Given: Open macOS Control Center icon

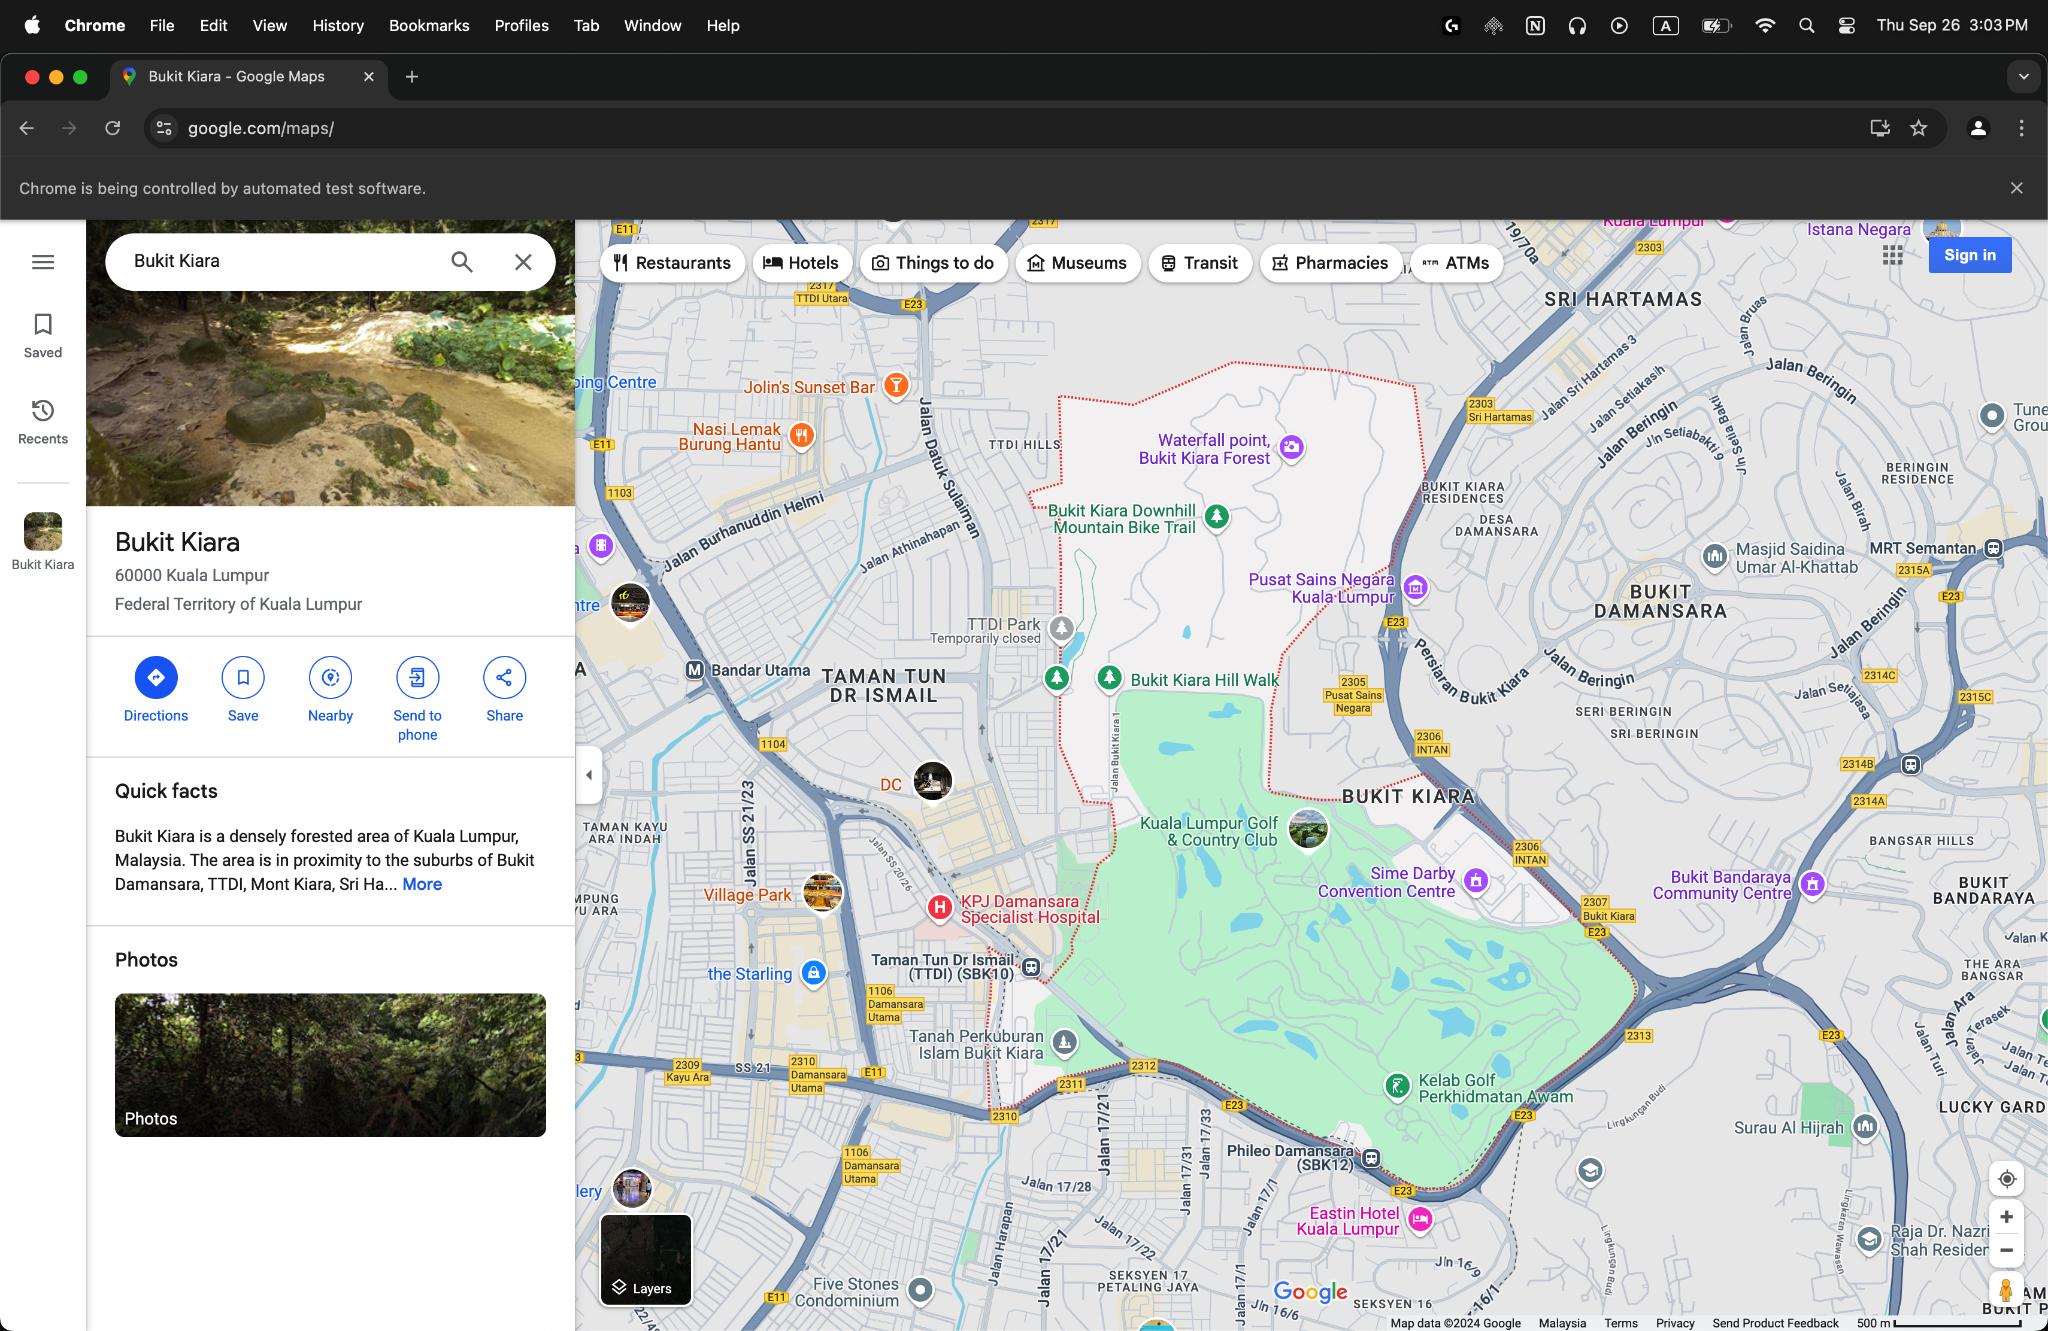Looking at the screenshot, I should coord(1846,25).
